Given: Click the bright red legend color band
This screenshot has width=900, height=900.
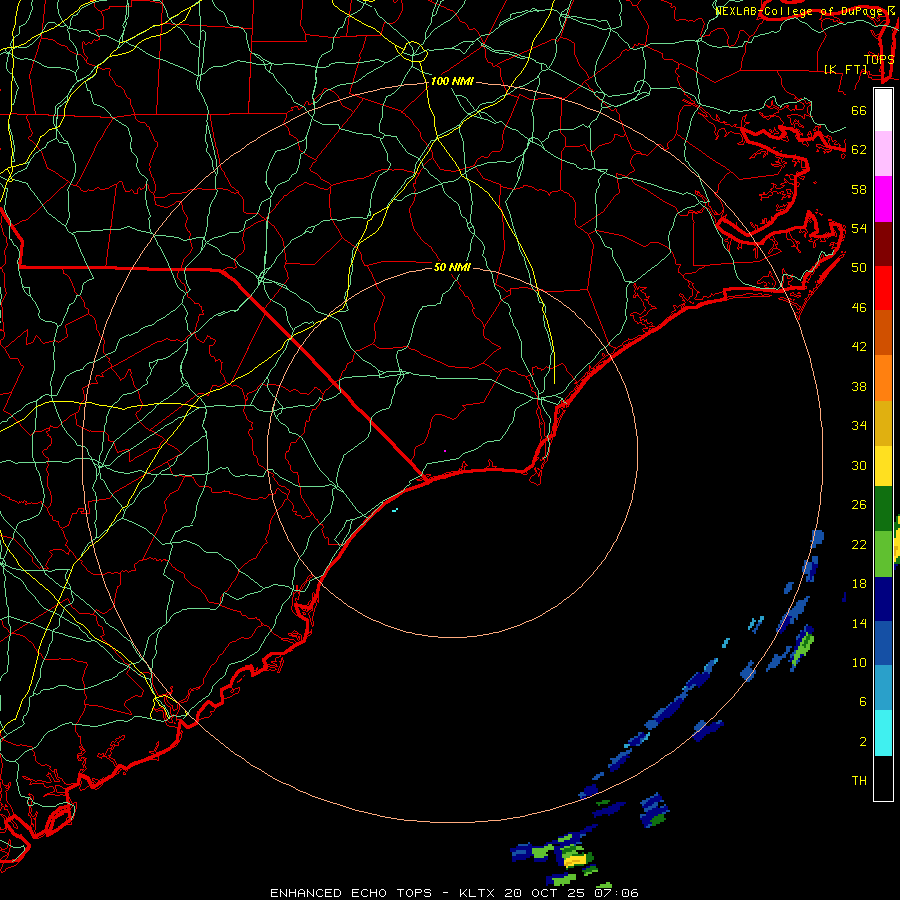Looking at the screenshot, I should 883,288.
